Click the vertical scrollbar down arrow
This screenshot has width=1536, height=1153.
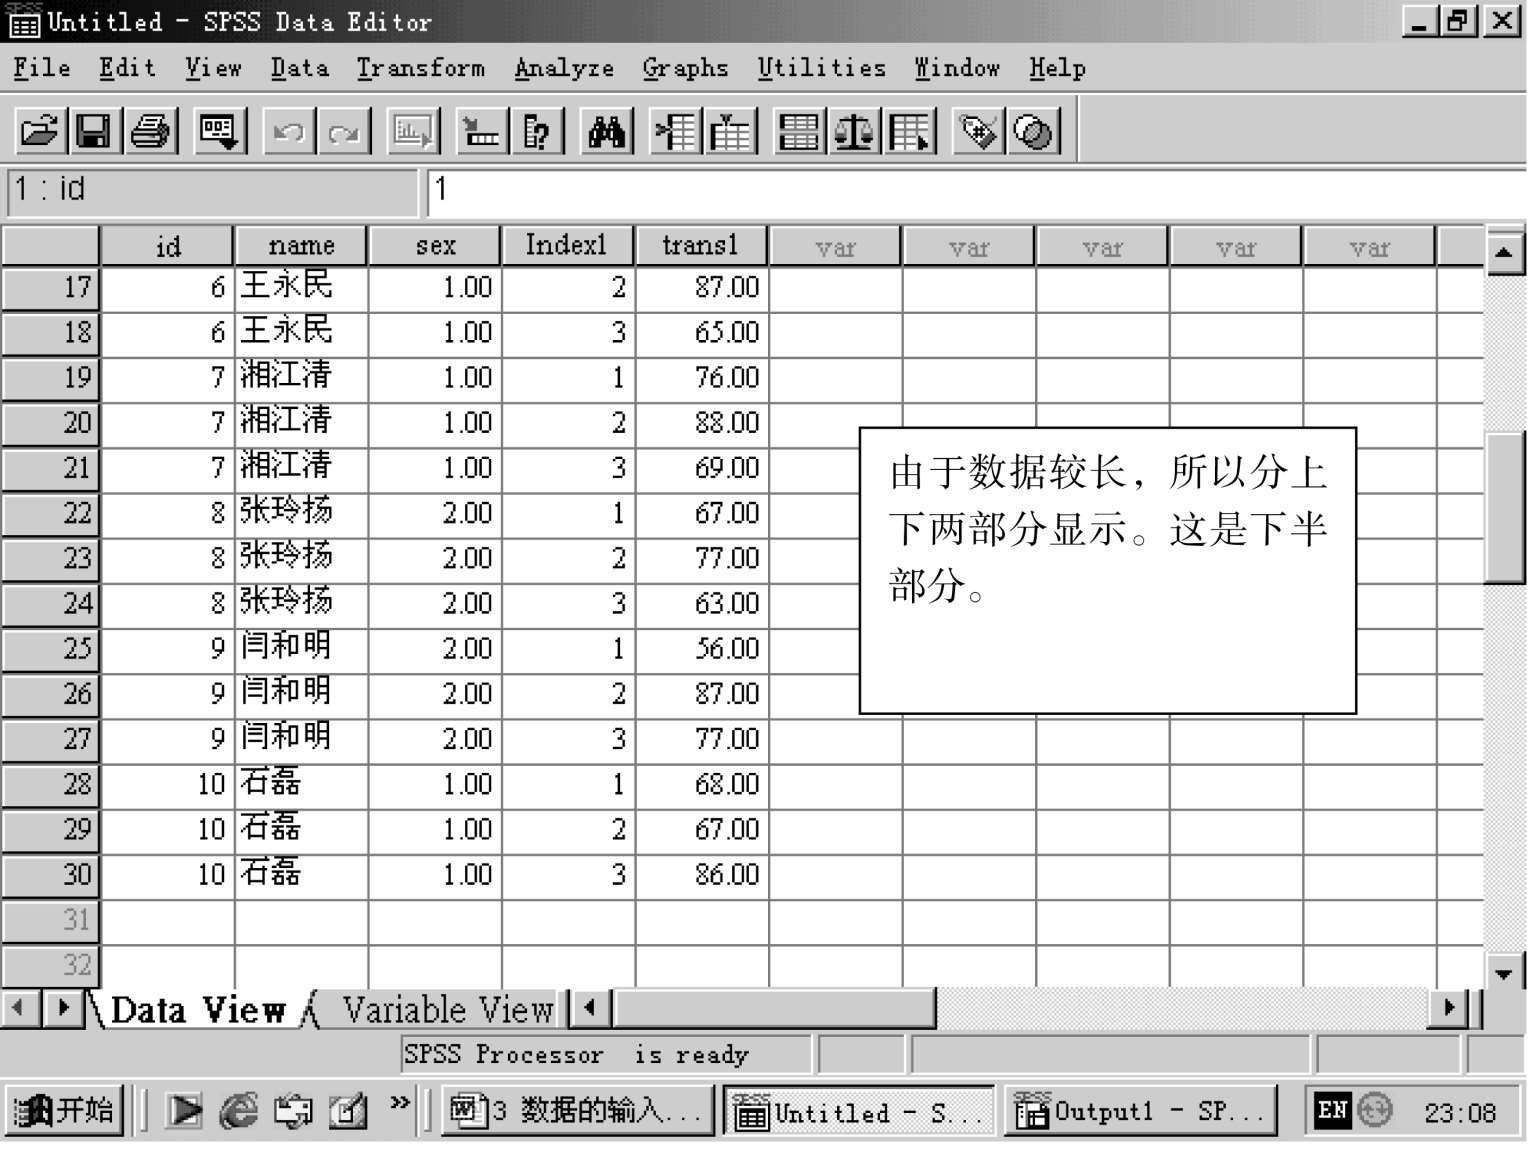[1503, 972]
